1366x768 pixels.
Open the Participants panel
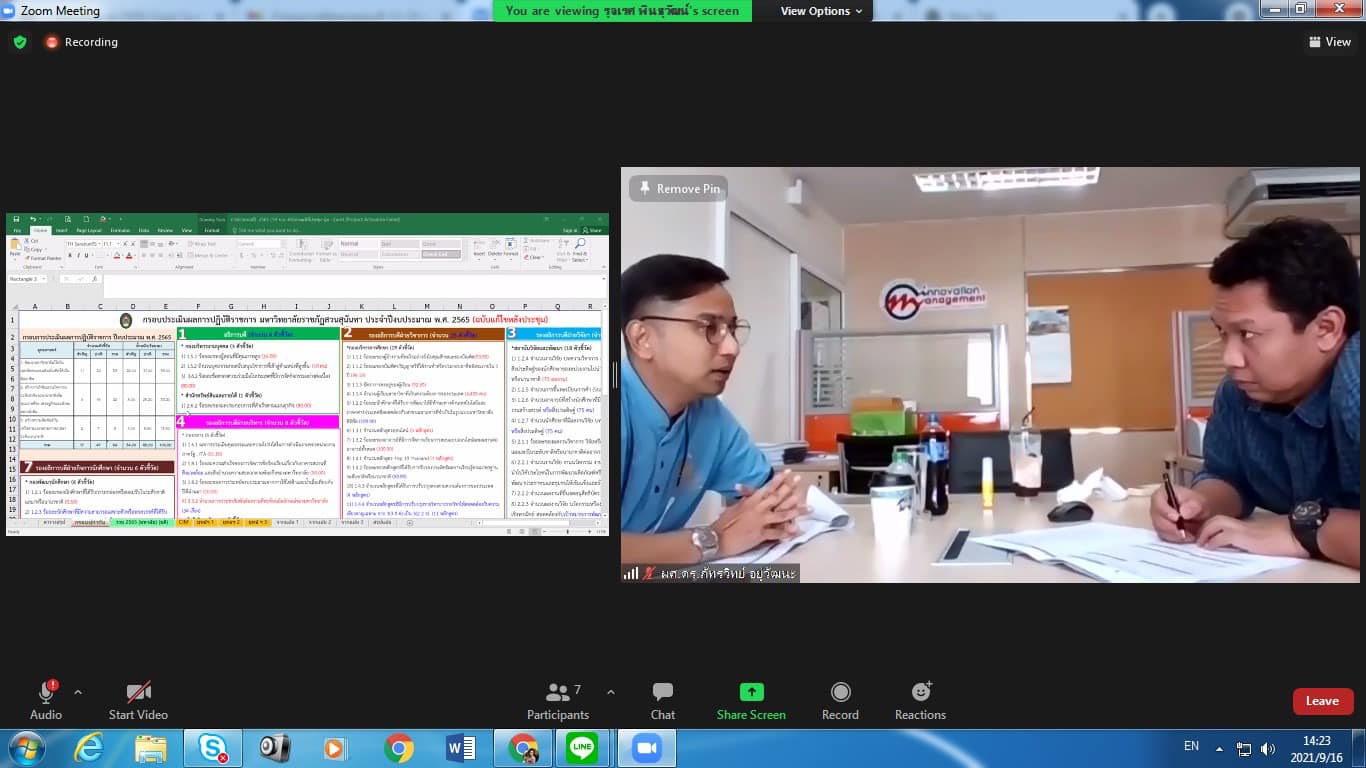tap(558, 692)
